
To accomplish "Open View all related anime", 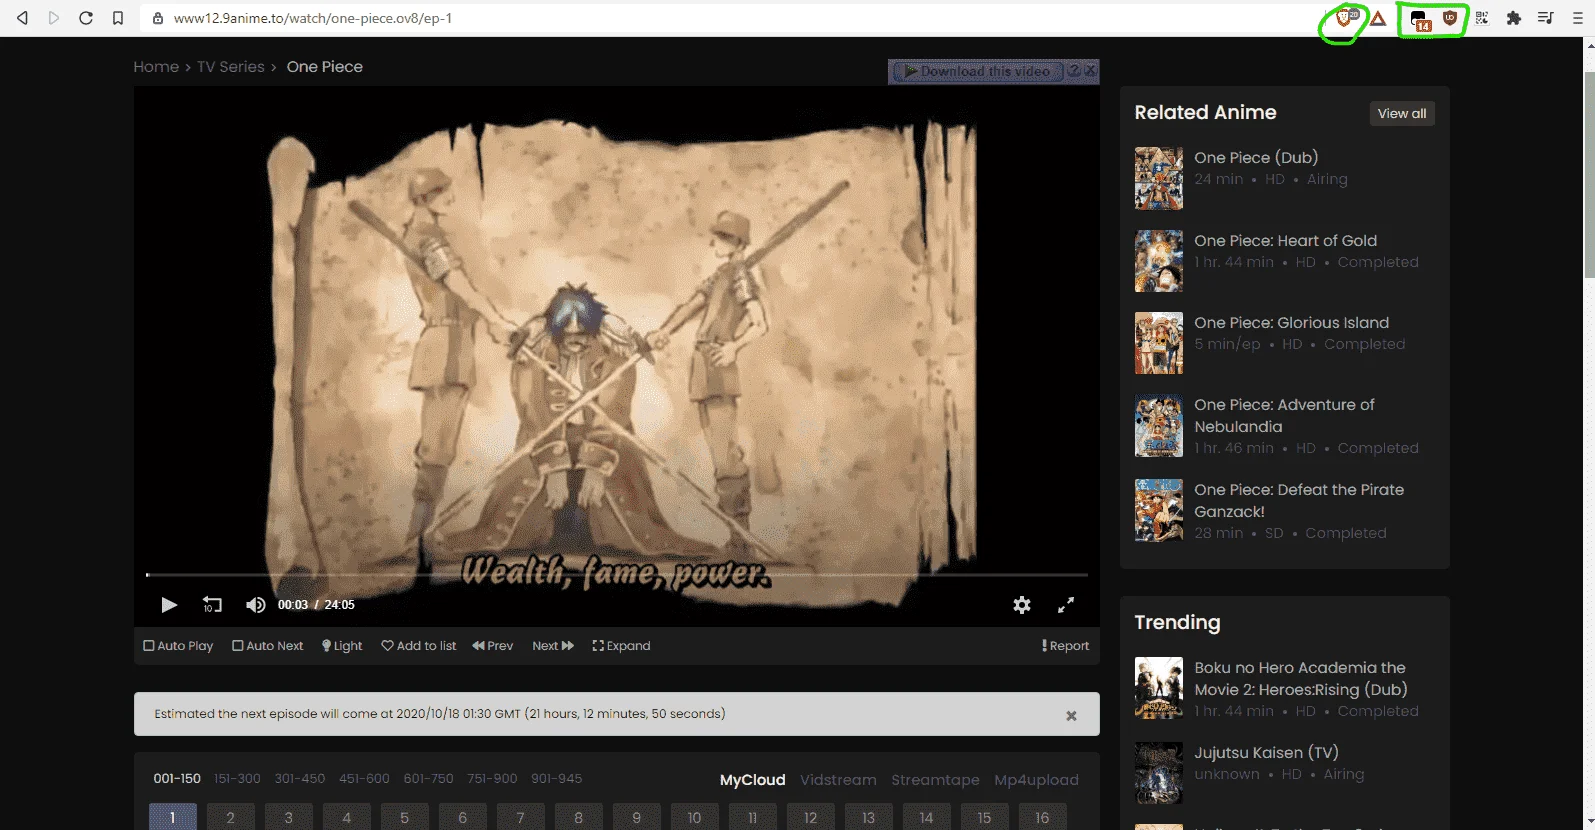I will pos(1402,113).
